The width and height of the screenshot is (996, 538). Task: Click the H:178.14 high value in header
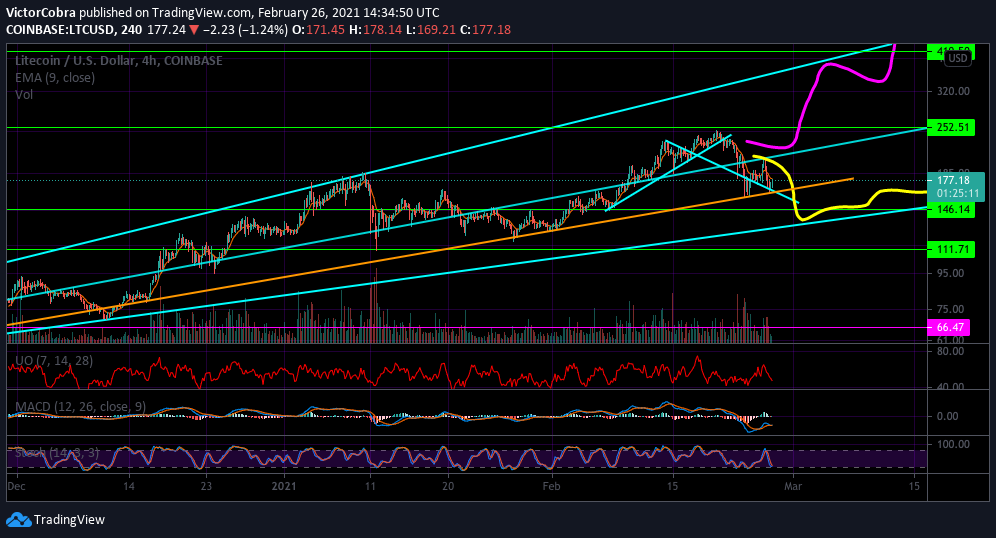click(375, 30)
